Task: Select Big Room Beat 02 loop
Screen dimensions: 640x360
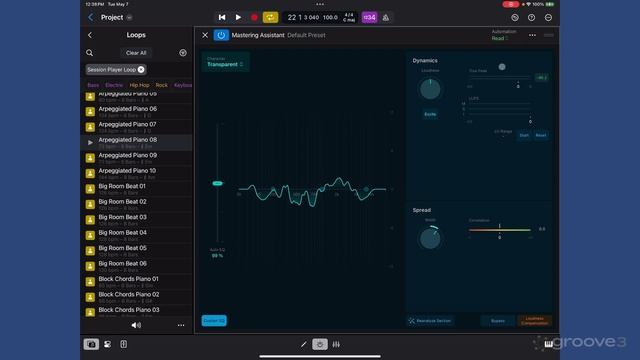Action: click(x=136, y=204)
